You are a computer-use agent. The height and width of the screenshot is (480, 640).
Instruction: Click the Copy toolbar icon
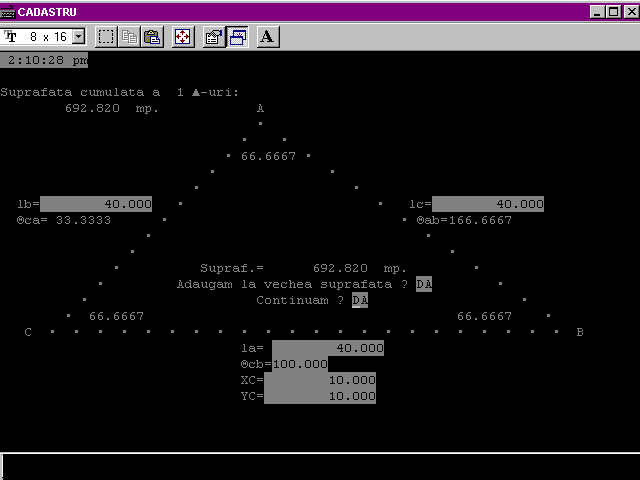tap(129, 37)
